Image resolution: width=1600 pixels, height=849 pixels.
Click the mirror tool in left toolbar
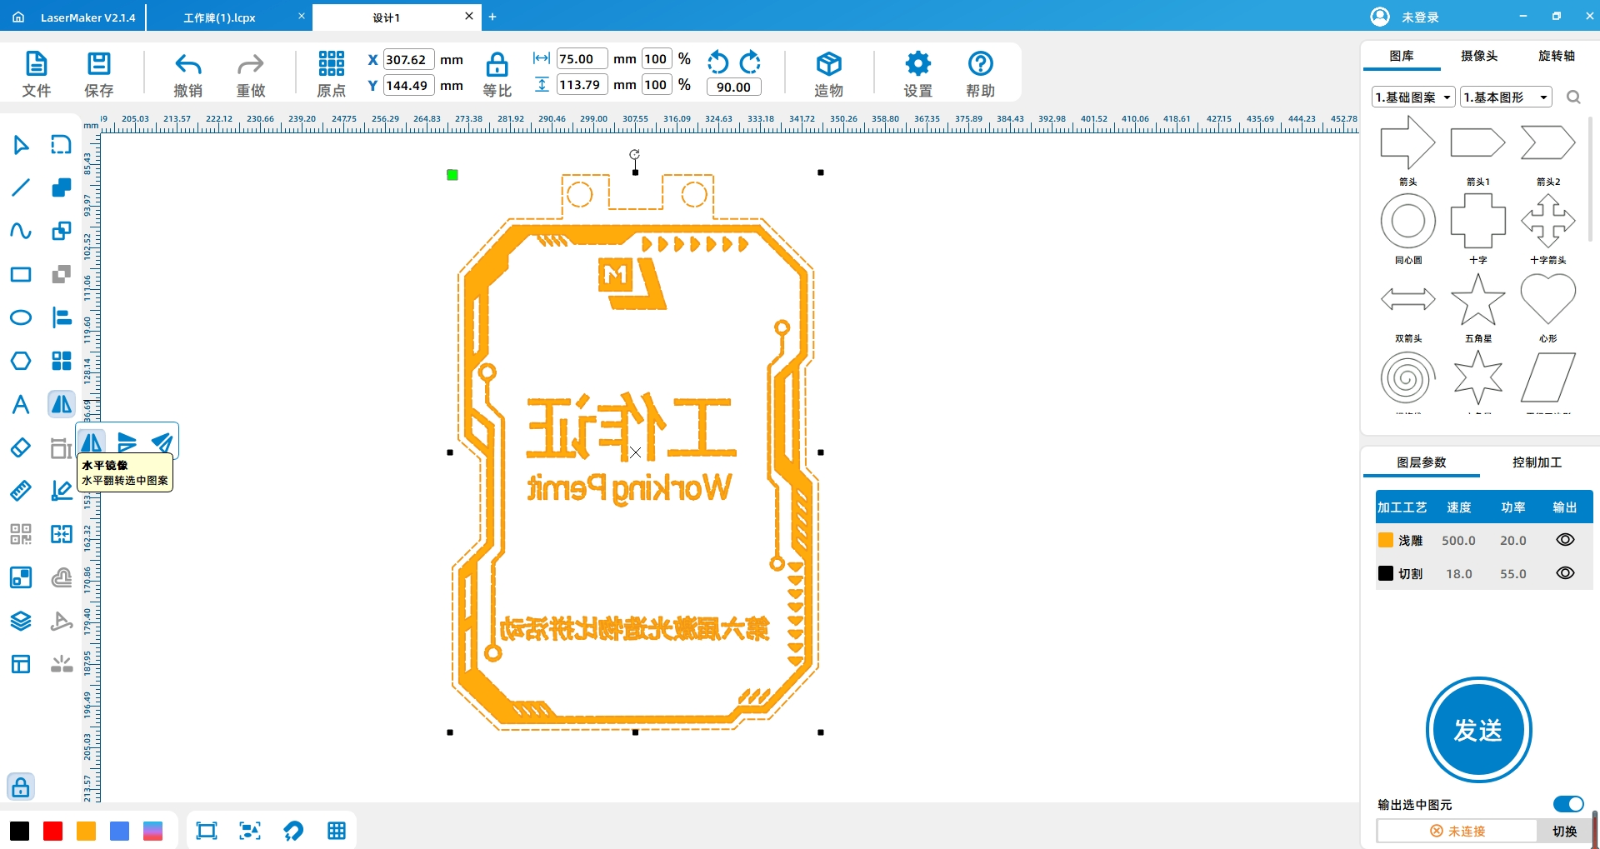pos(61,404)
